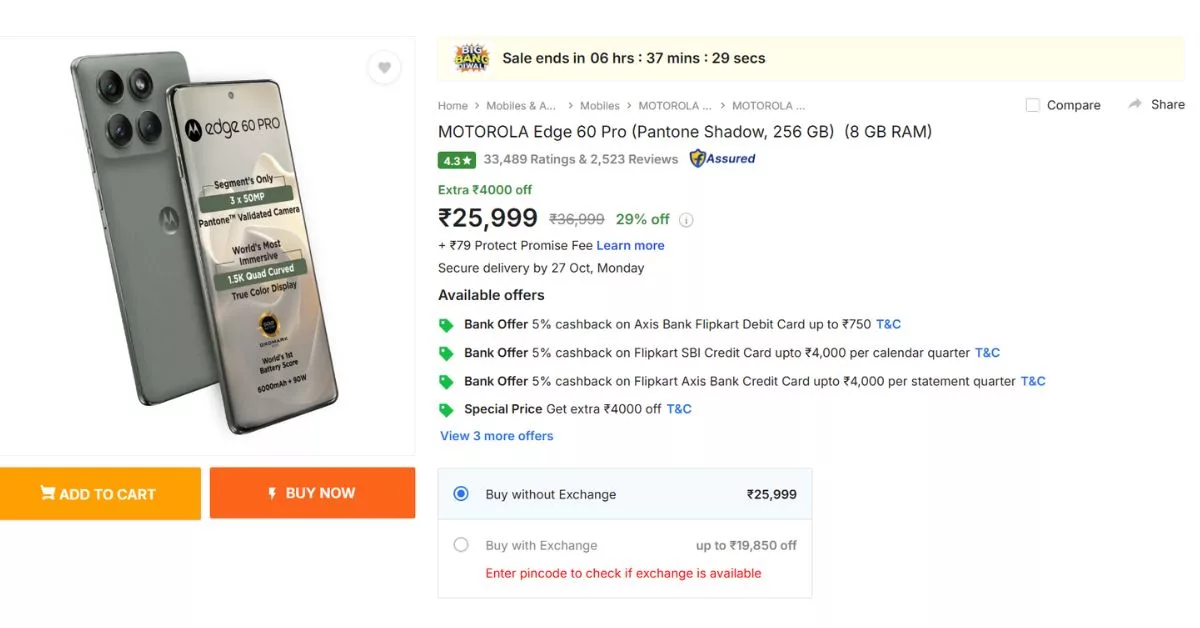The height and width of the screenshot is (628, 1200).
Task: Click the lightning icon on Buy Now
Action: tap(272, 492)
